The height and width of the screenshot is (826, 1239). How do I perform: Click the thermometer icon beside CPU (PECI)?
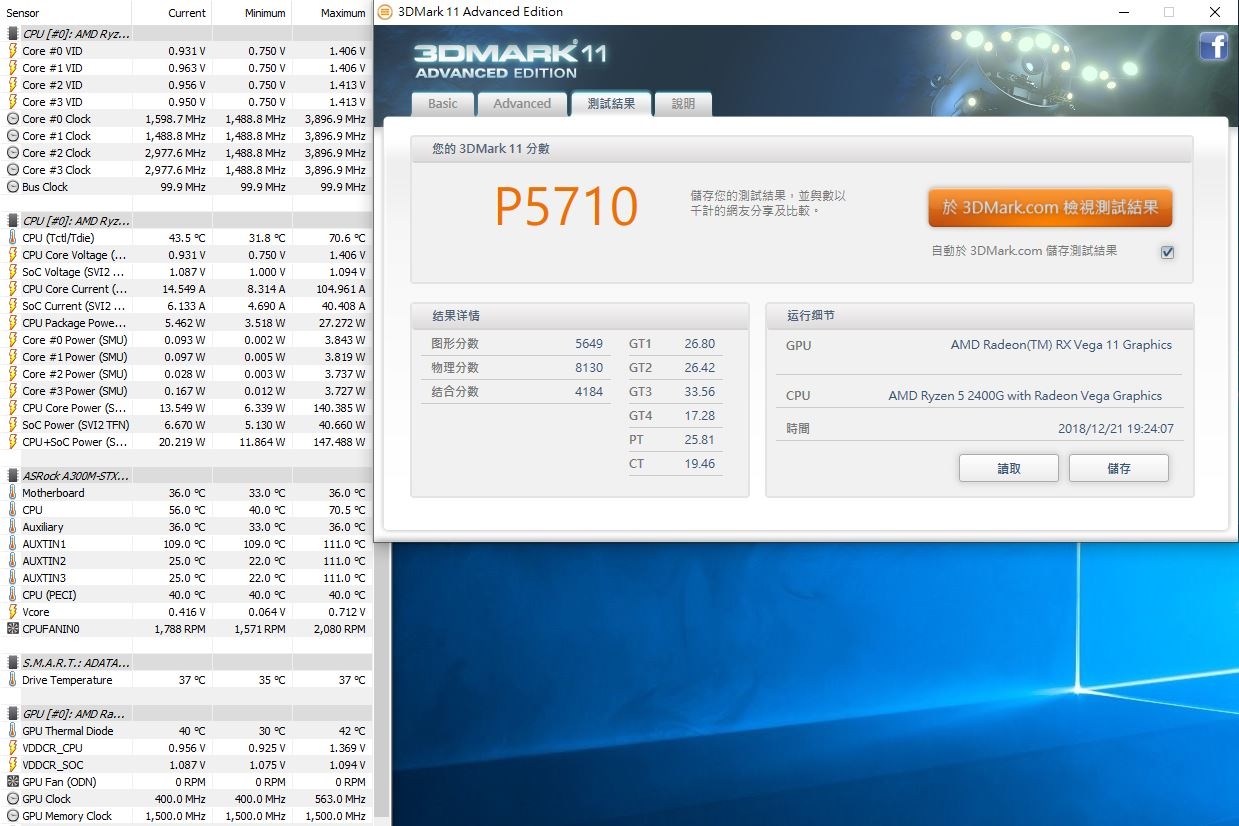pyautogui.click(x=13, y=595)
